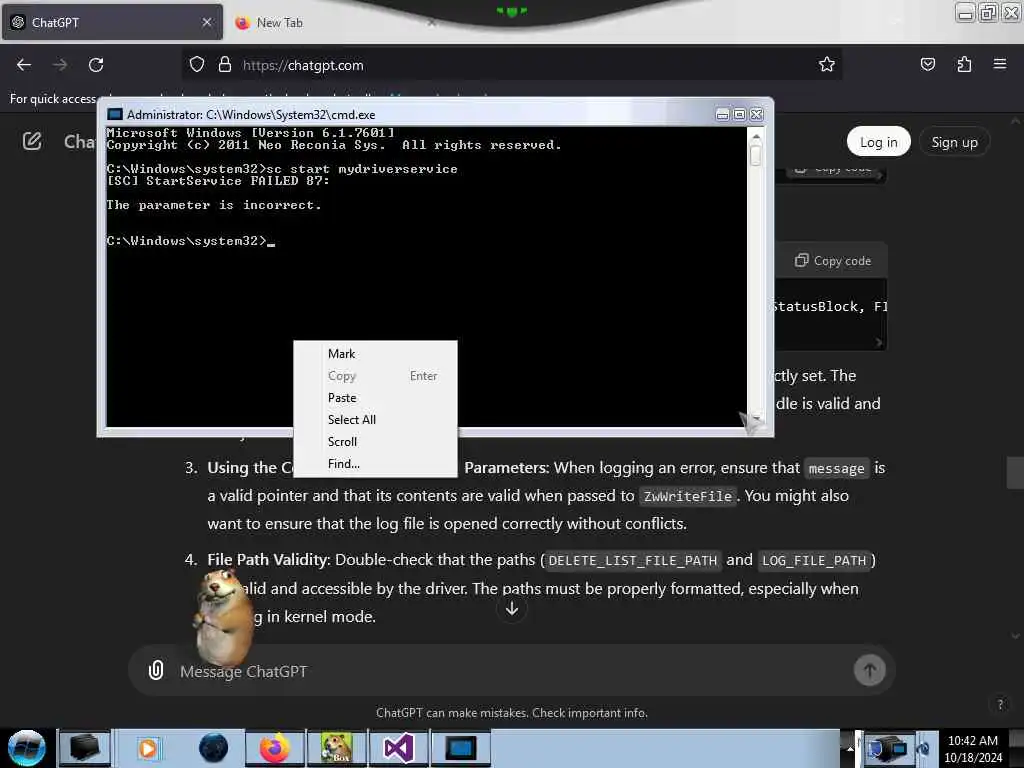Open the Pocket save icon
Screen dimensions: 1024x768
[927, 65]
